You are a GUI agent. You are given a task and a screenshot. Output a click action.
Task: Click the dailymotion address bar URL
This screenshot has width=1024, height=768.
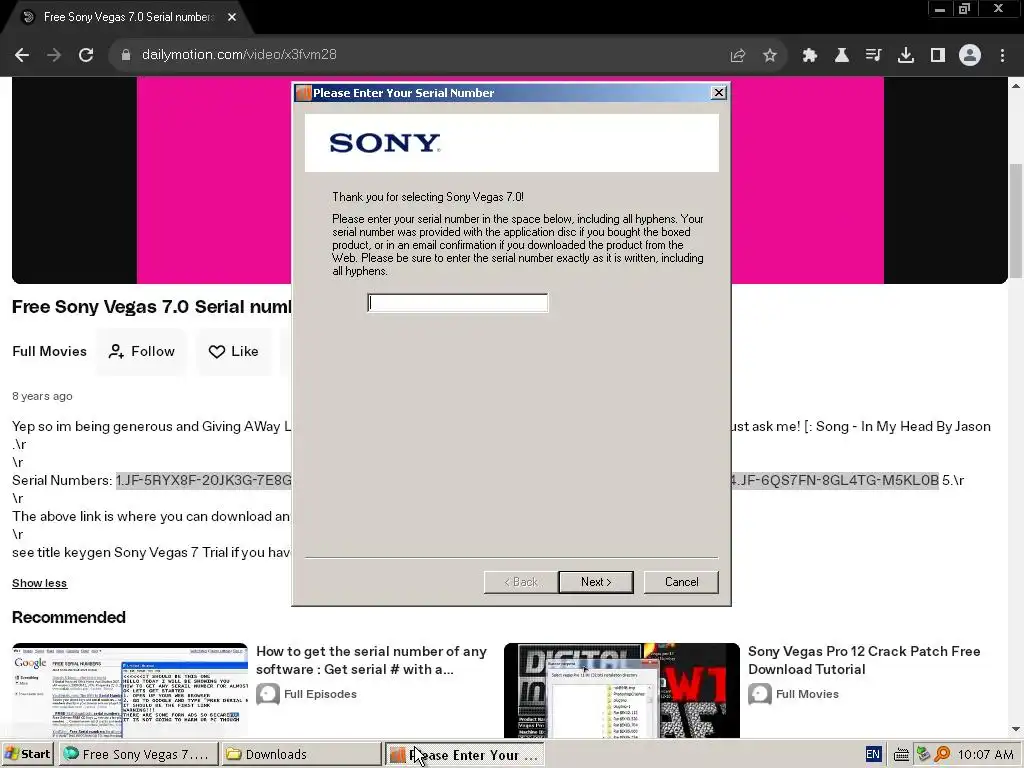tap(239, 55)
